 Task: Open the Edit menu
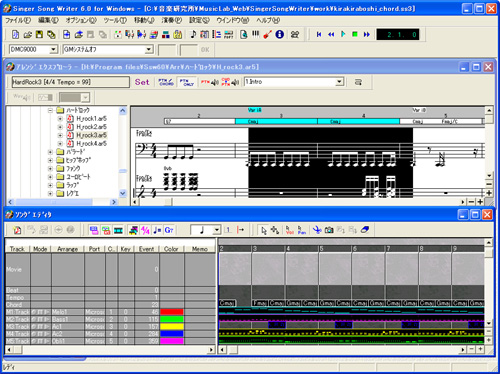click(x=48, y=20)
